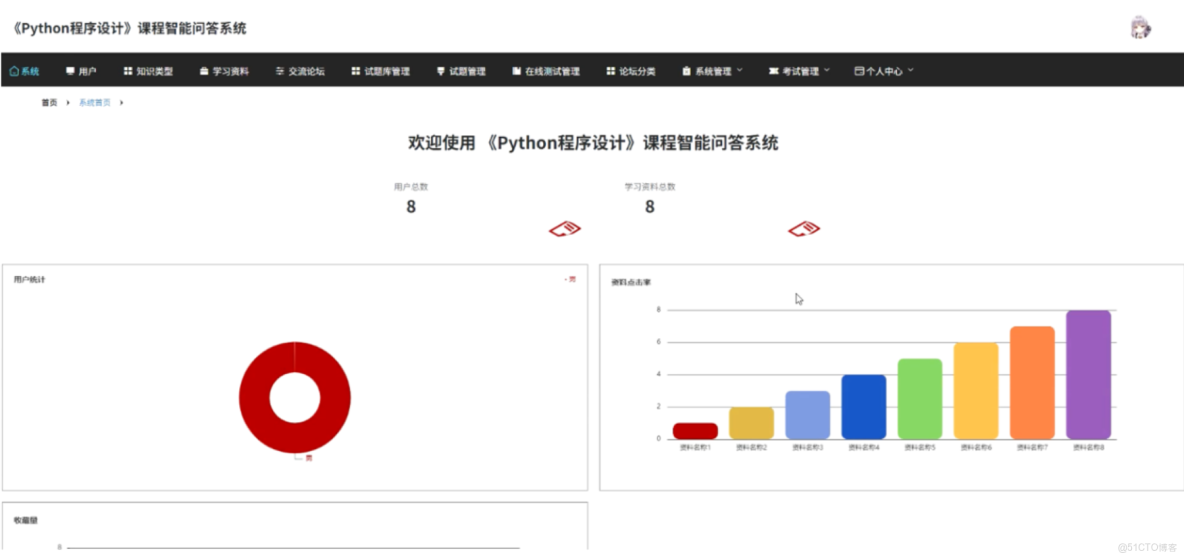Click the 用户总数 label
Screen dimensions: 1184x559
(x=411, y=187)
